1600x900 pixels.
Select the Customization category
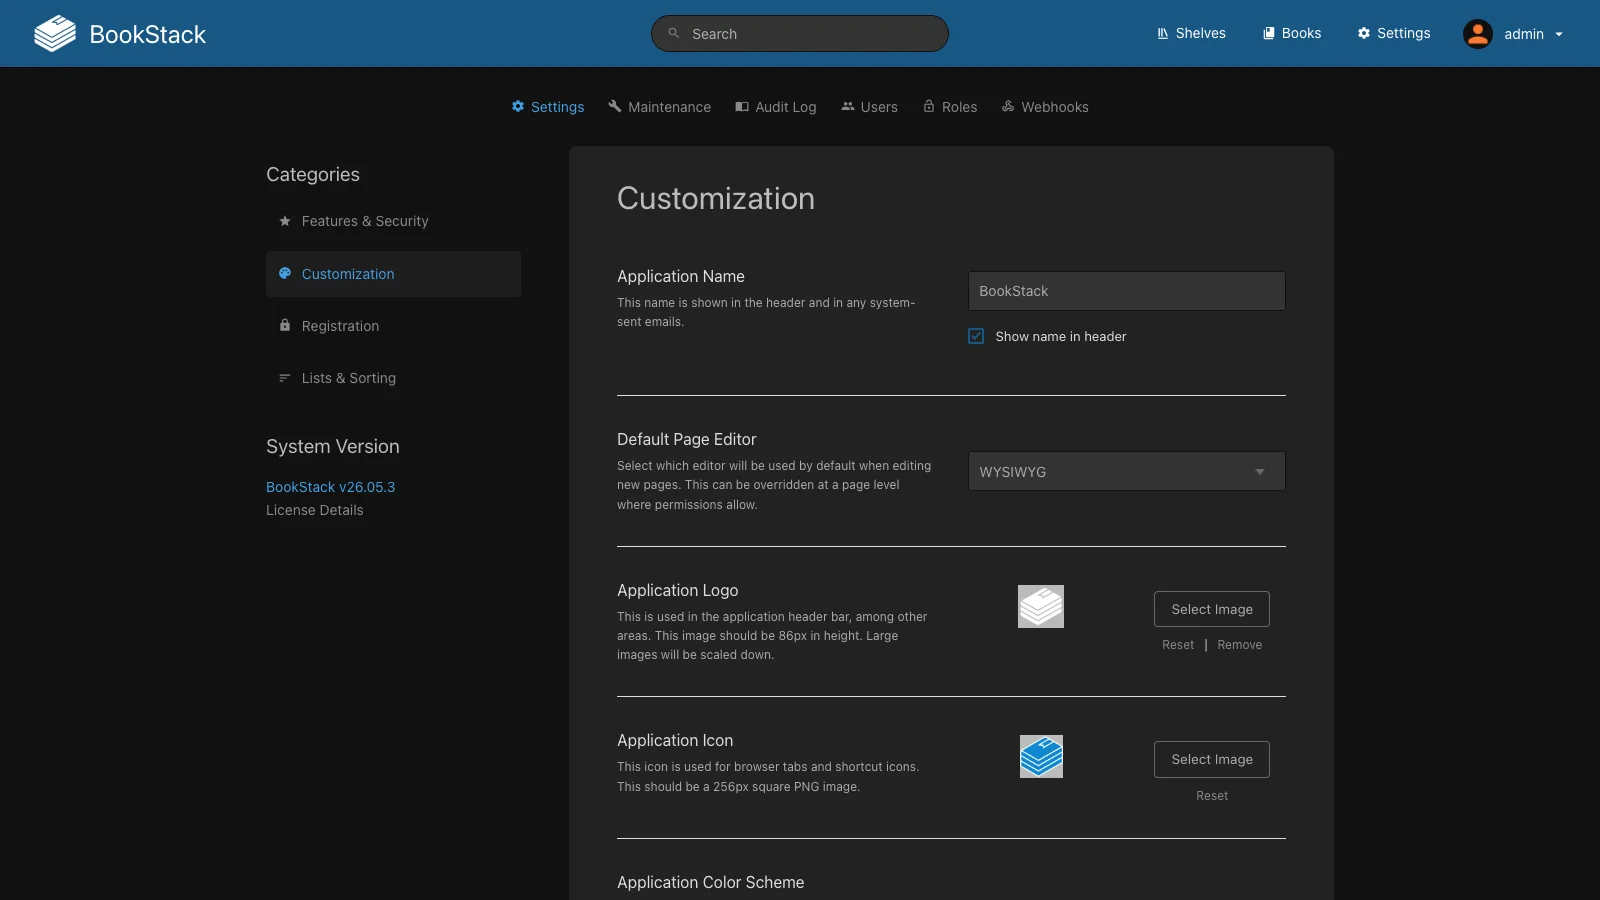pos(393,274)
